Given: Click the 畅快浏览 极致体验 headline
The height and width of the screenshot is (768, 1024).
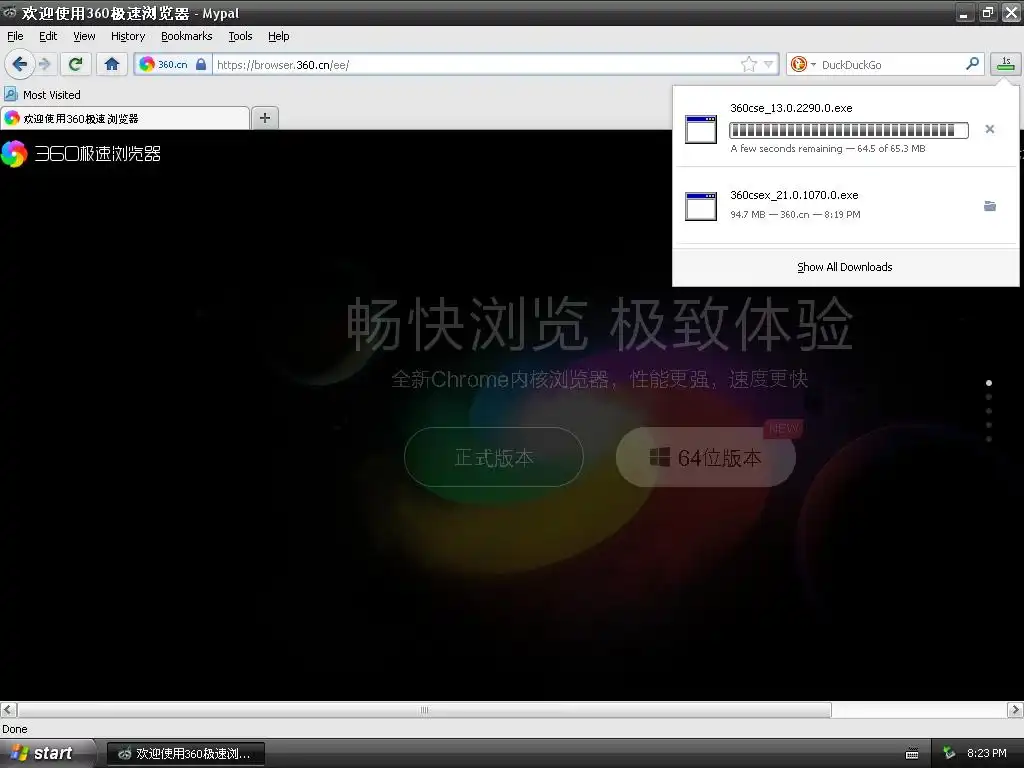Looking at the screenshot, I should [x=600, y=323].
